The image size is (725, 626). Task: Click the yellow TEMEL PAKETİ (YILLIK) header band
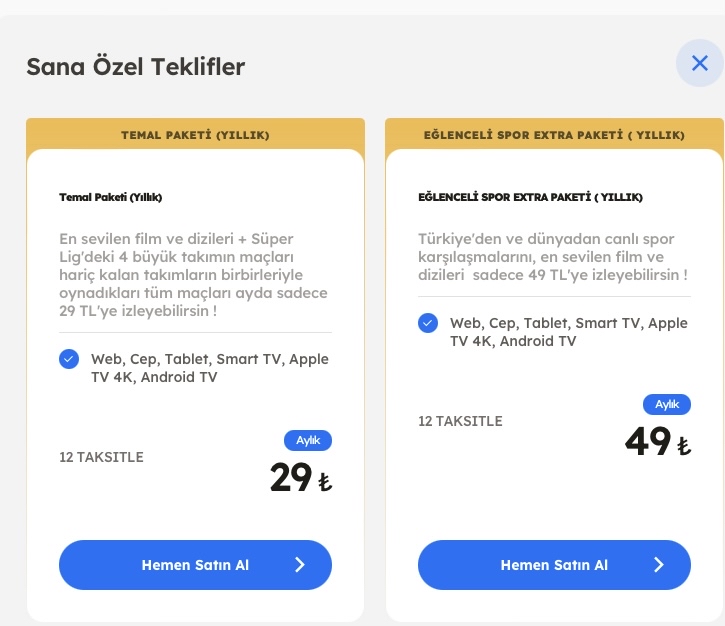(195, 134)
